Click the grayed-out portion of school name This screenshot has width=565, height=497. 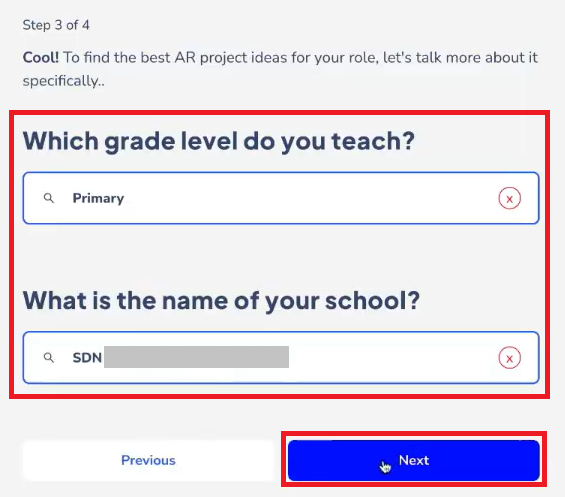pos(196,357)
